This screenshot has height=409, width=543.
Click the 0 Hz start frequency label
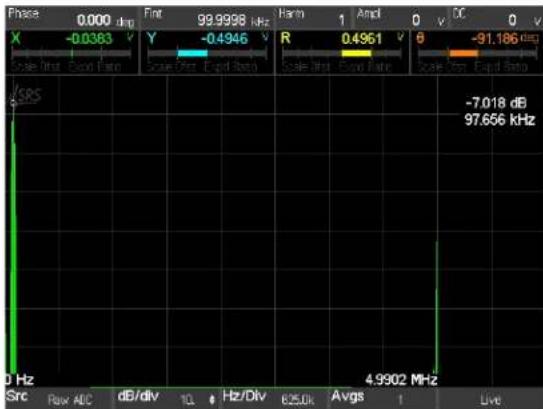click(19, 380)
